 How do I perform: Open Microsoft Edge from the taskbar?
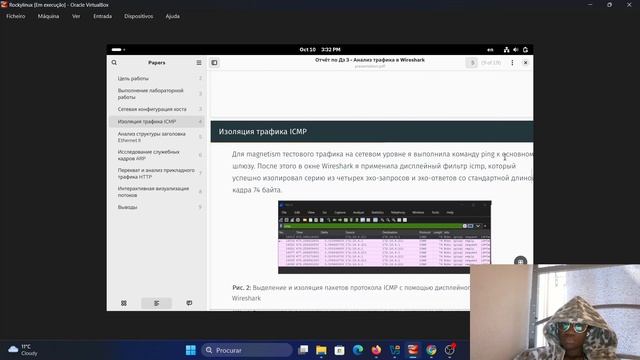point(358,350)
